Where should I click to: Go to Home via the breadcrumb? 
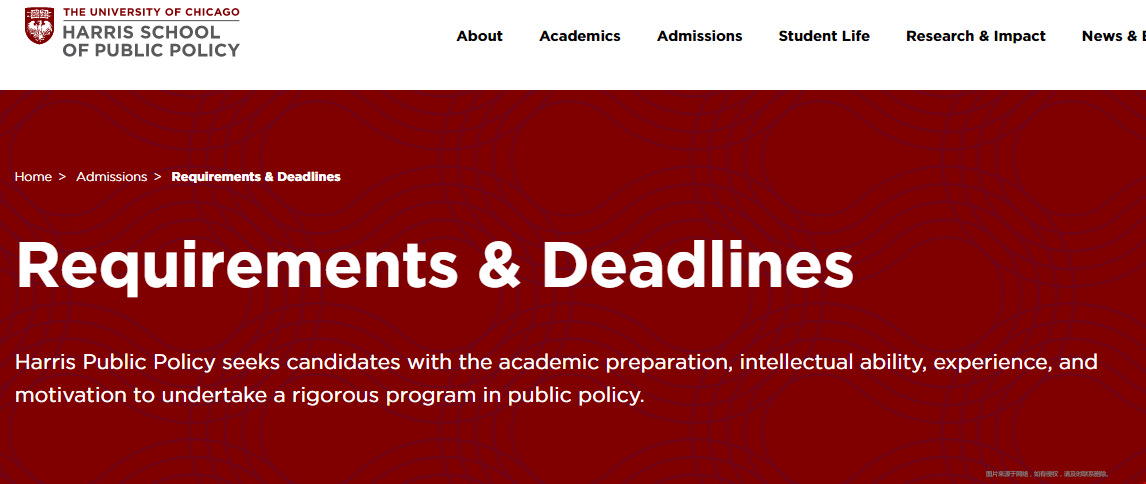[34, 177]
